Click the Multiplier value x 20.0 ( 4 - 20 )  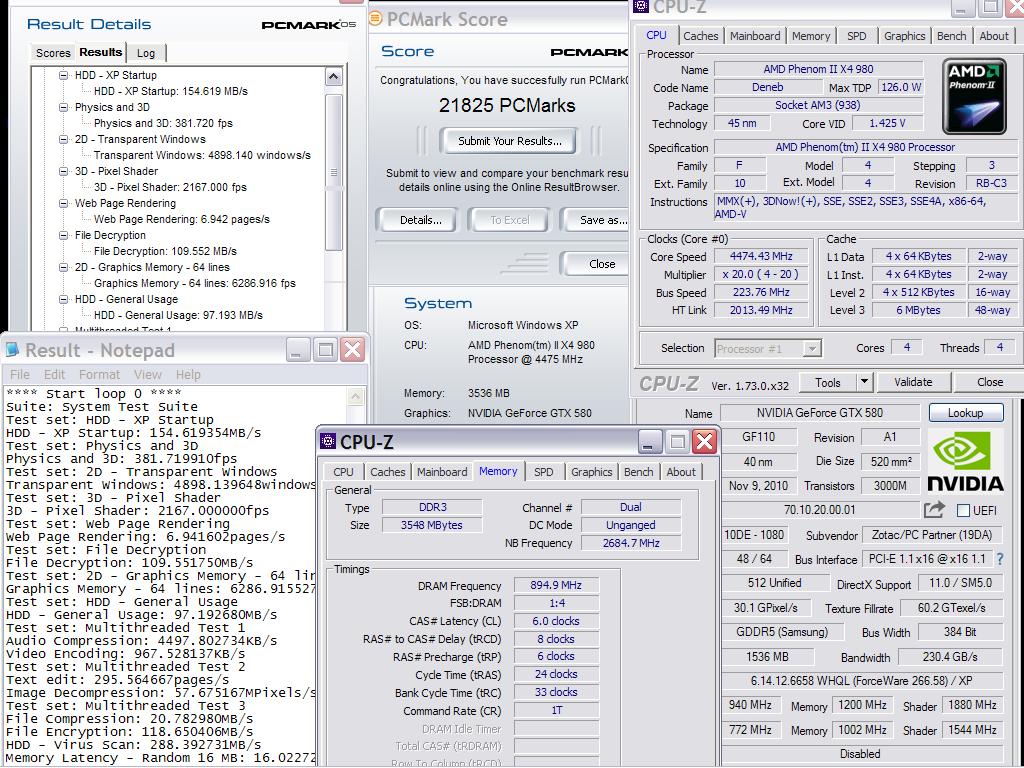(x=761, y=274)
